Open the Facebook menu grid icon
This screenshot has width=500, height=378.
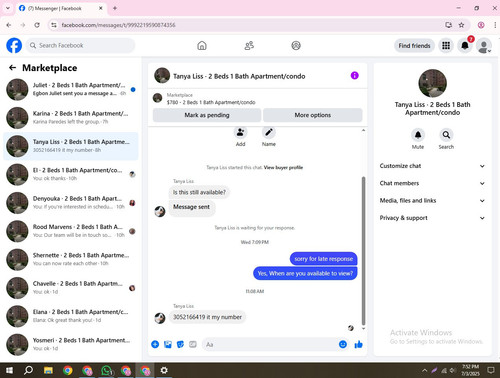446,46
